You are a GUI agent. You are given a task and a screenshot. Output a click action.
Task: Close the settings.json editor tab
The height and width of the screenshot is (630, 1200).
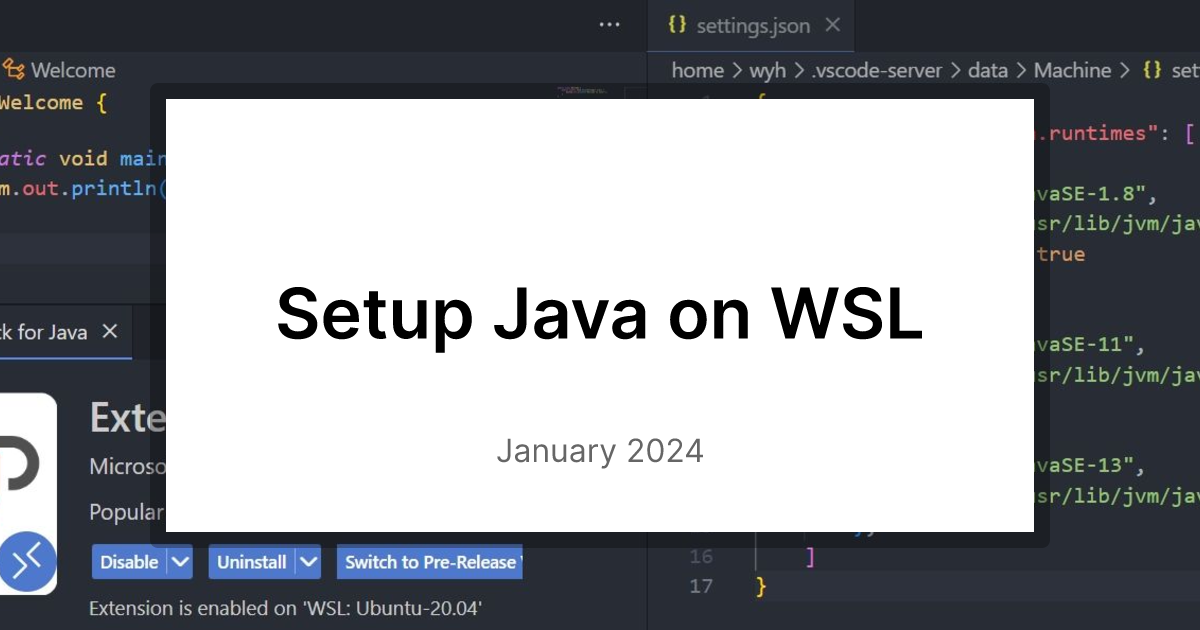833,26
